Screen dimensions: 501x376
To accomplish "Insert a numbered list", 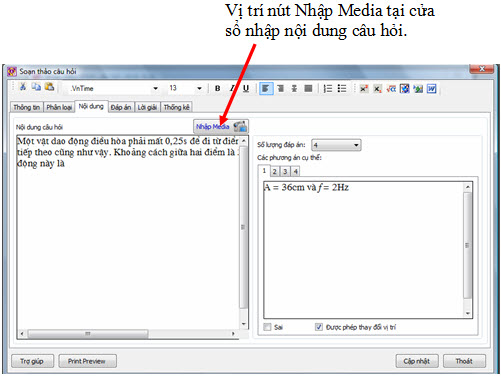I will tap(328, 89).
